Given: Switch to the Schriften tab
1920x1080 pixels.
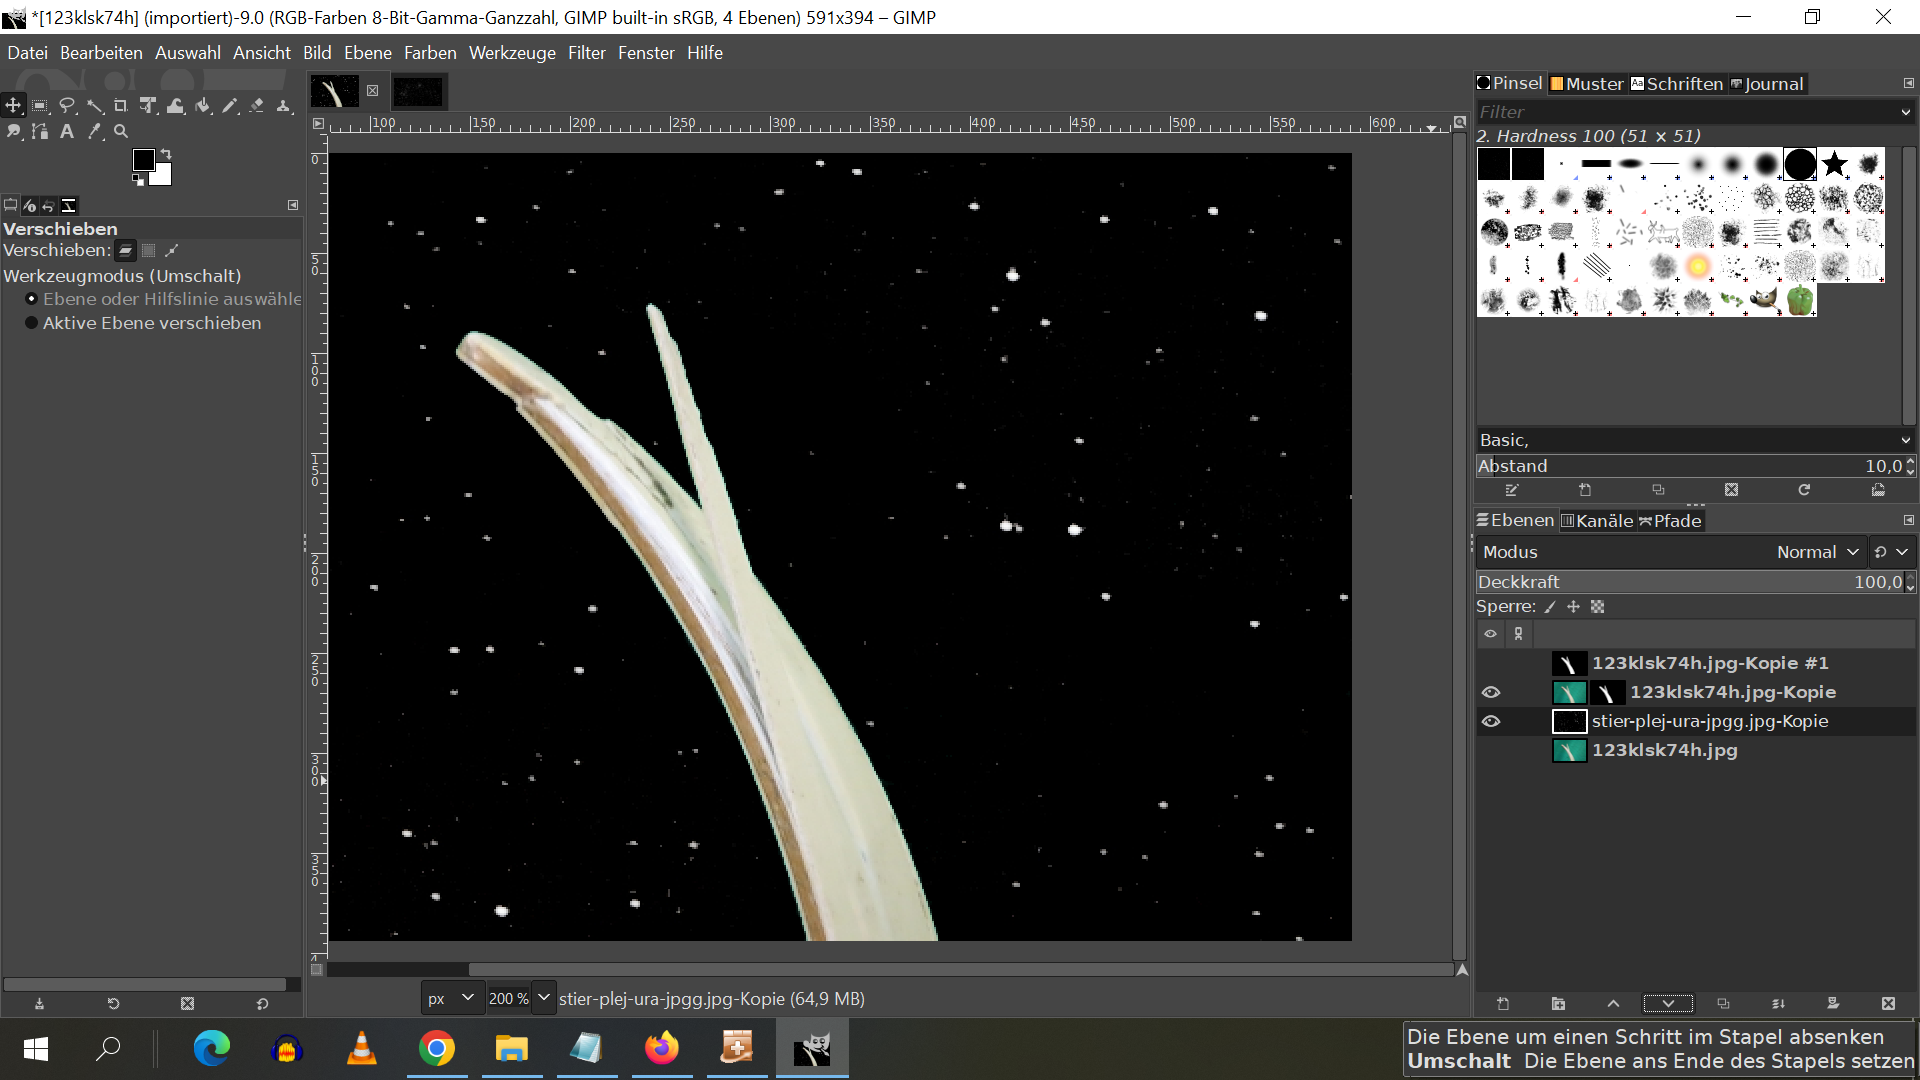Looking at the screenshot, I should (x=1677, y=84).
